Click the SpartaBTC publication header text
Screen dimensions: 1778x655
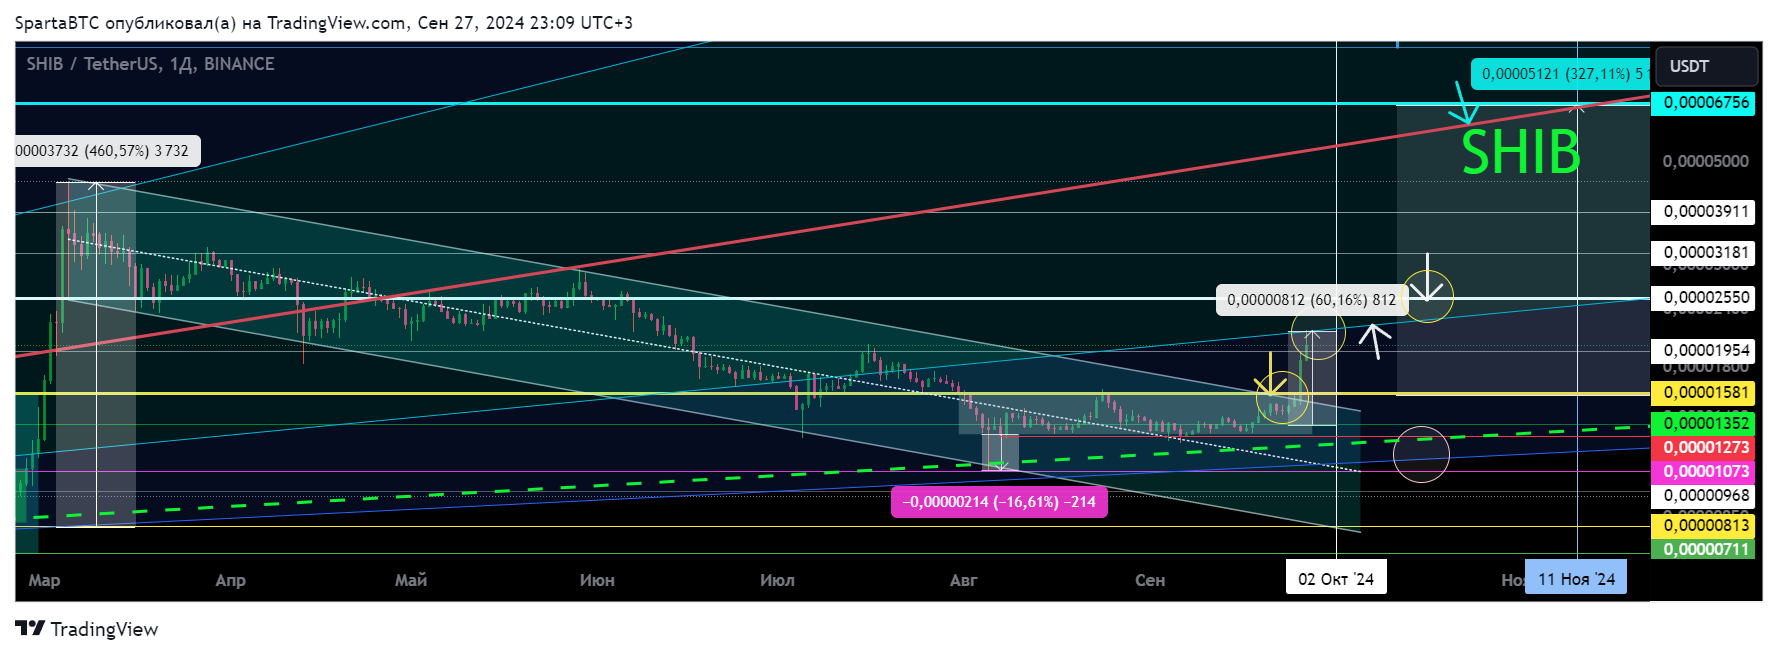click(x=324, y=23)
